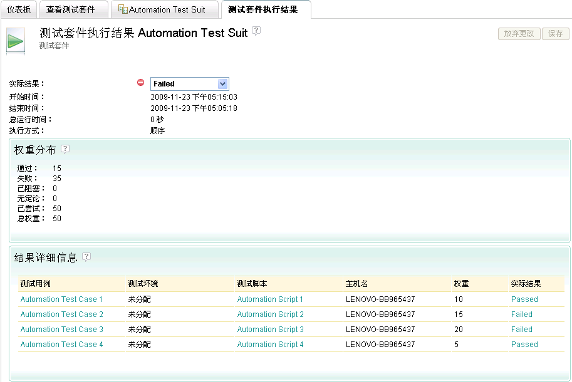Open Passed result for Test Case 1
The height and width of the screenshot is (382, 572).
[525, 299]
